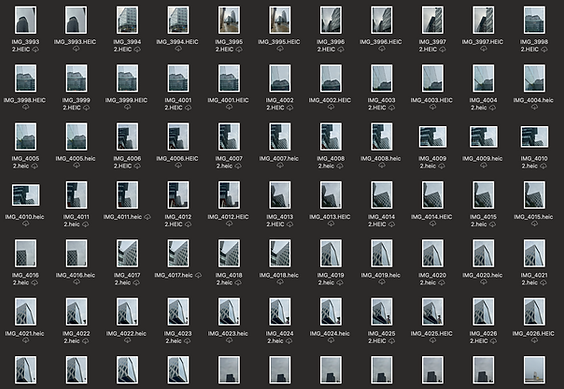Pick the IMG_4004.heic thumbnail
This screenshot has width=564, height=389.
click(535, 78)
